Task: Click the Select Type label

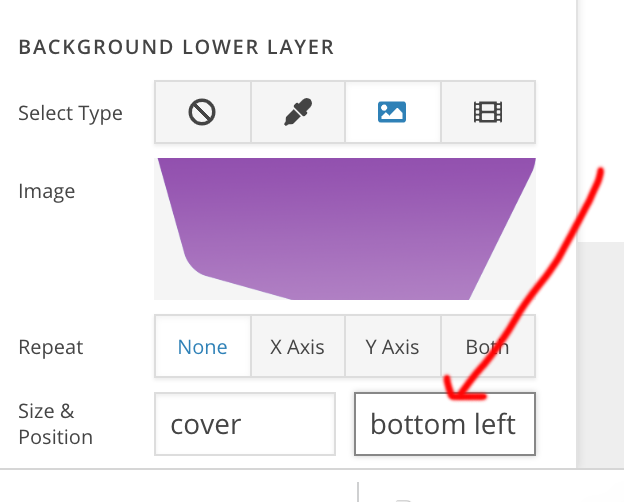Action: click(x=70, y=113)
